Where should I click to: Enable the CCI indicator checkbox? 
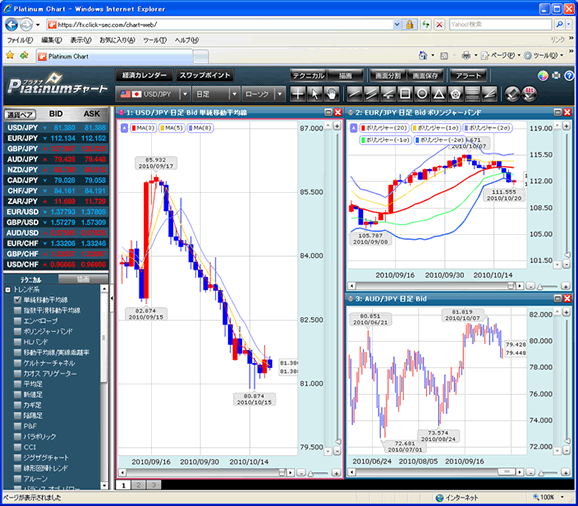17,447
